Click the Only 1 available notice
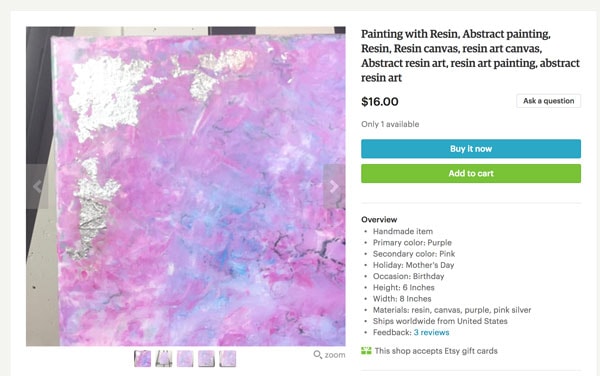The image size is (600, 376). [x=390, y=124]
